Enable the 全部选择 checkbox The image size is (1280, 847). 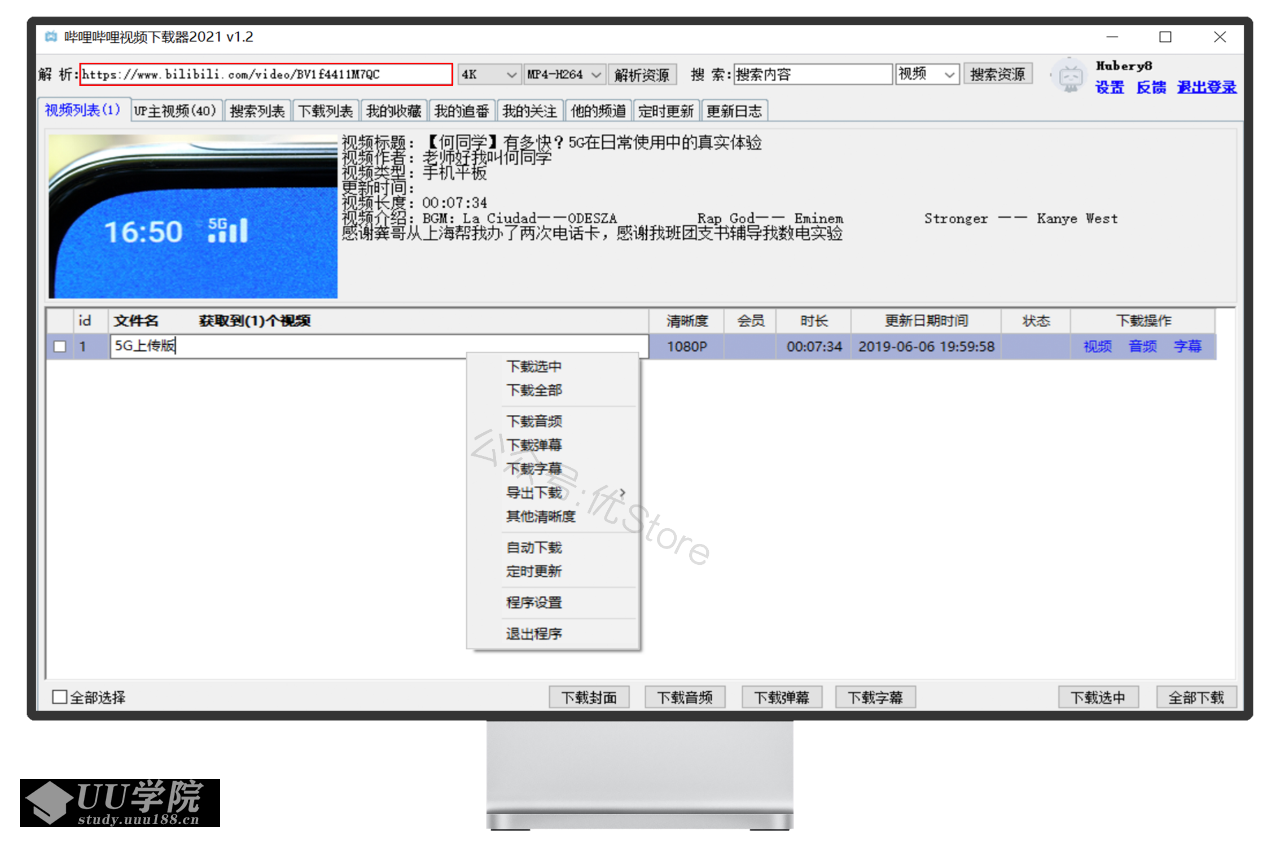(x=59, y=697)
